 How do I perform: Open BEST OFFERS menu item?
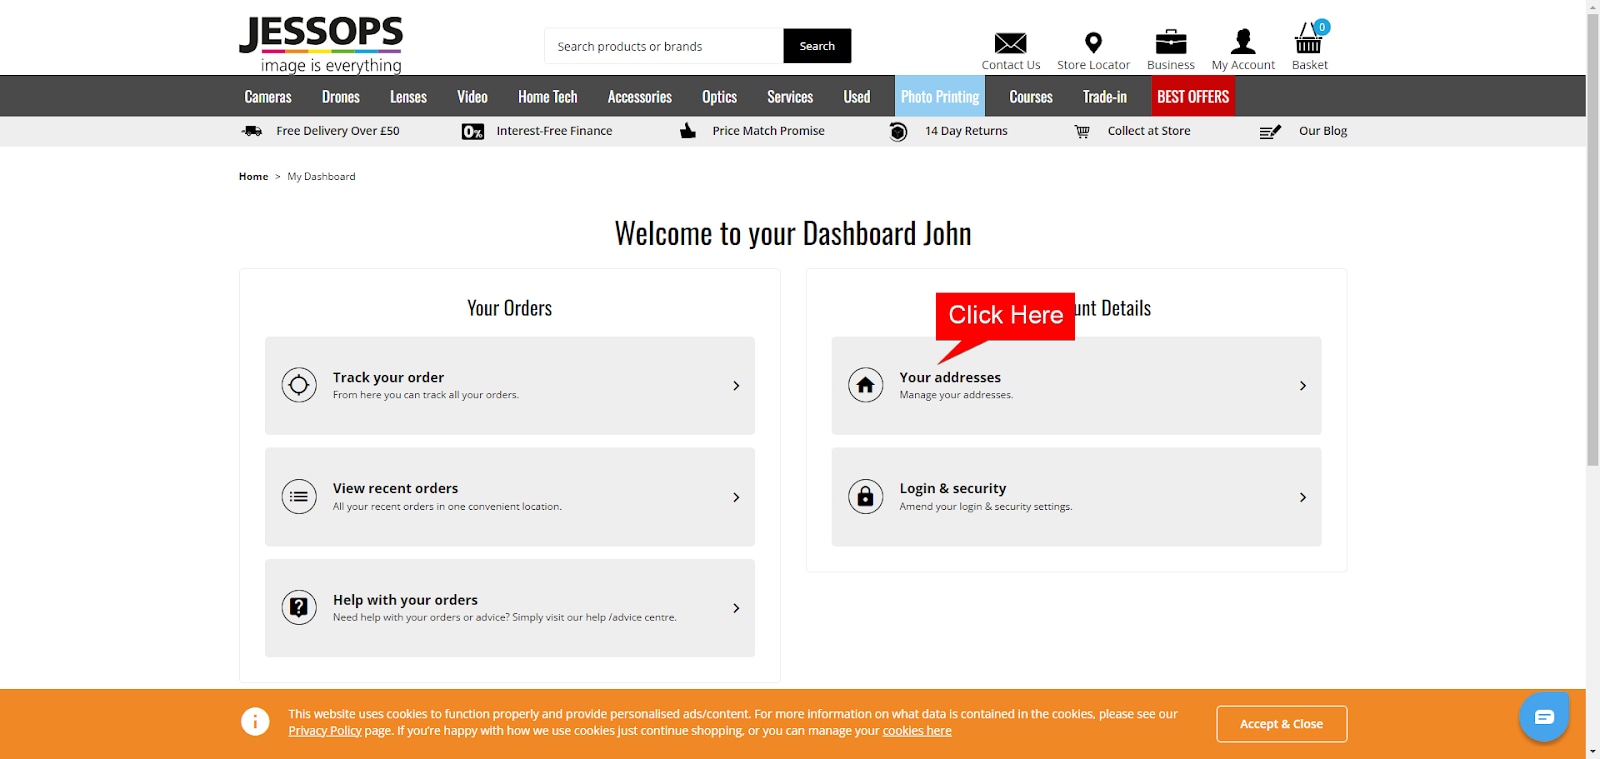point(1193,97)
